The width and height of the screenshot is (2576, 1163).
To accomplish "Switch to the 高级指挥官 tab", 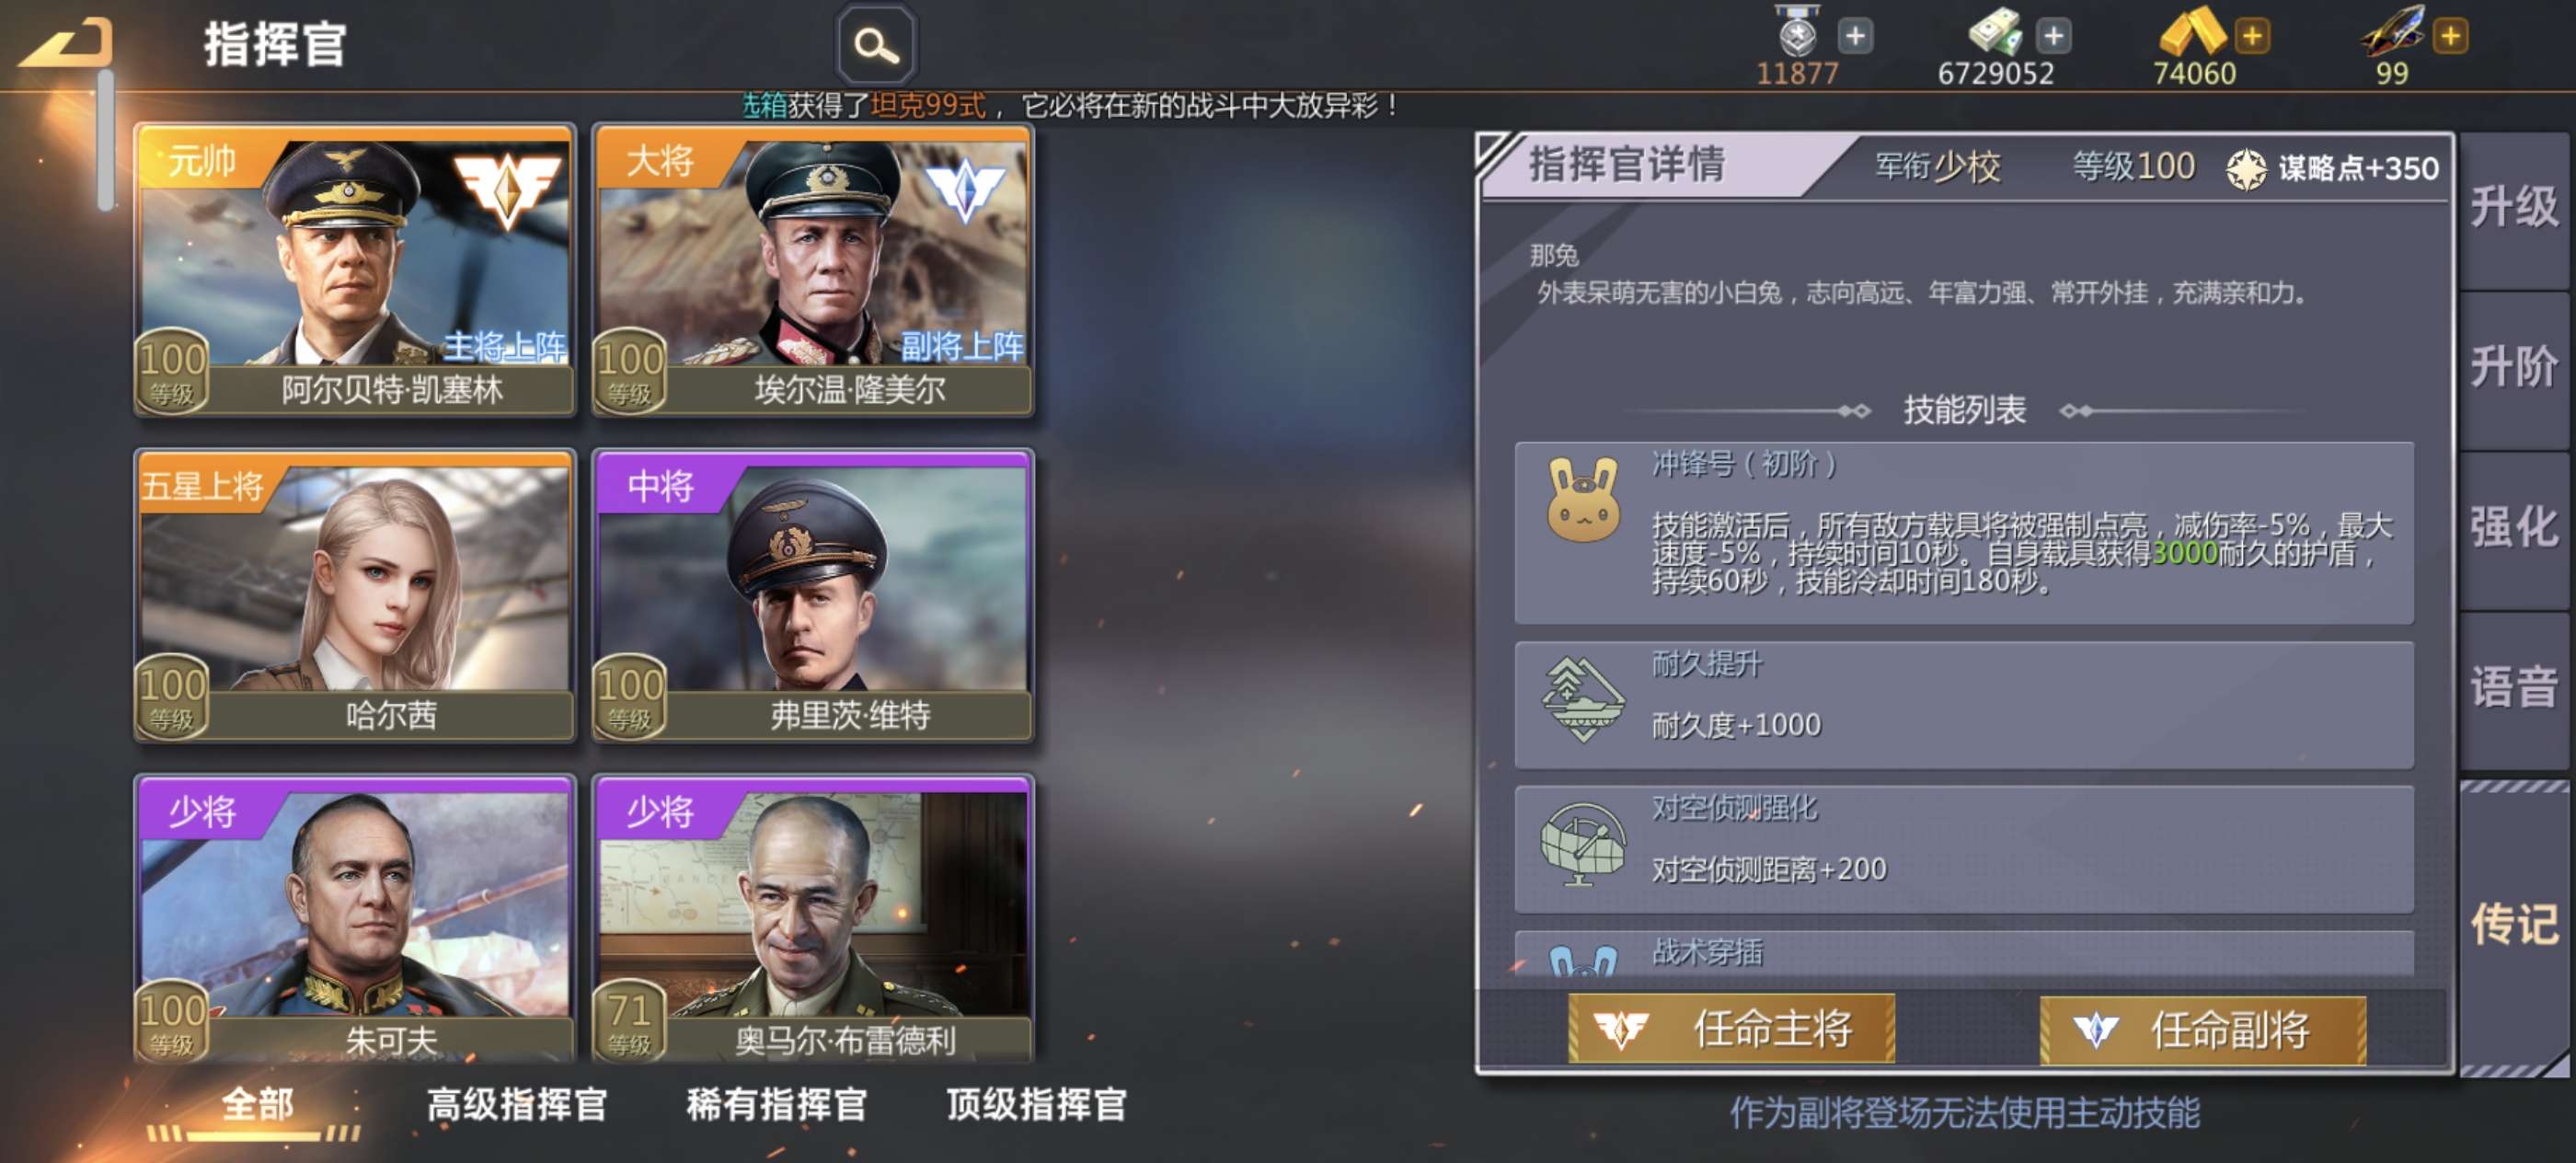I will pyautogui.click(x=517, y=1104).
